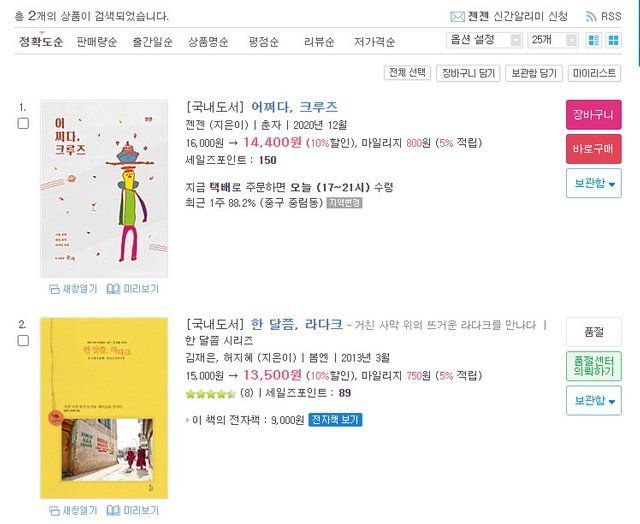640x524 pixels.
Task: Click the blue 전자책 보기 button
Action: (x=335, y=420)
